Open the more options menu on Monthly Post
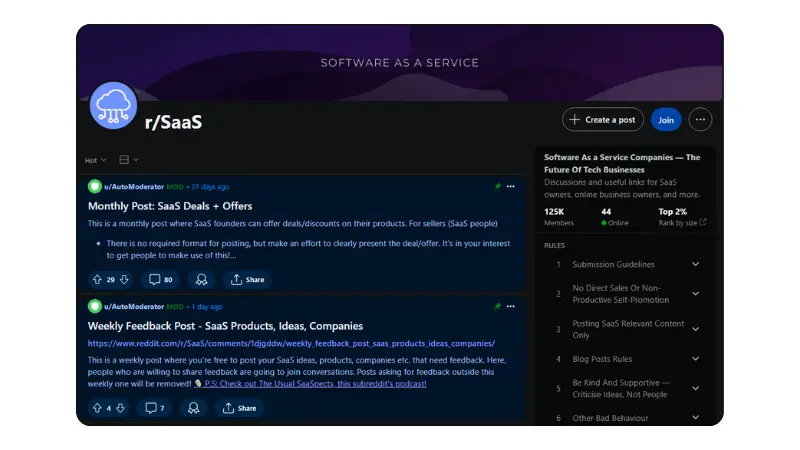Viewport: 800px width, 450px height. 511,187
